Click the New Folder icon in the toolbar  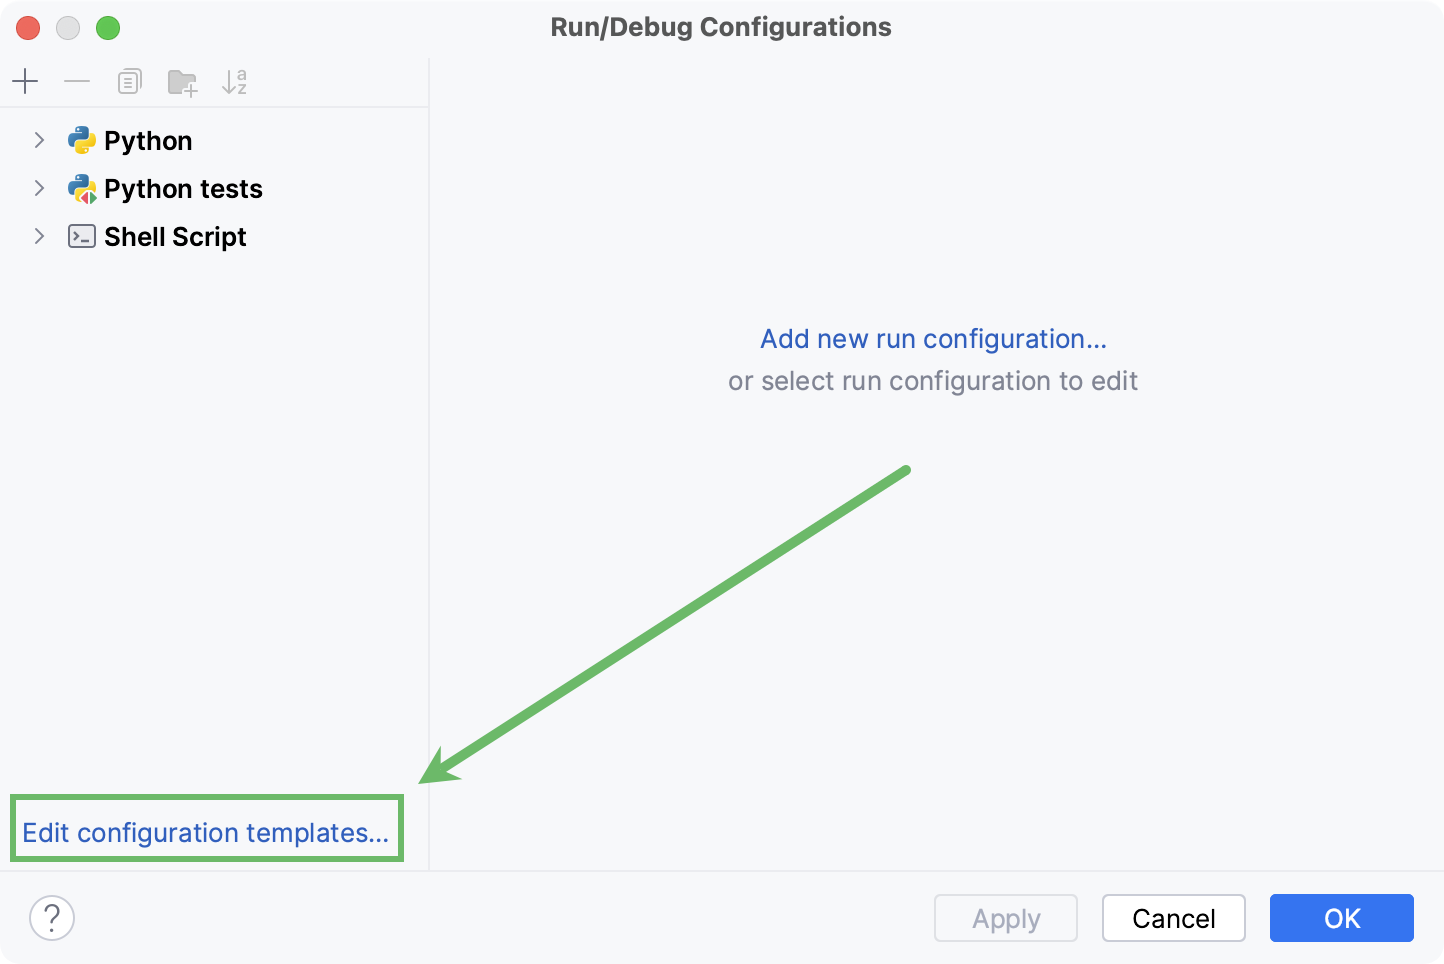[x=181, y=81]
